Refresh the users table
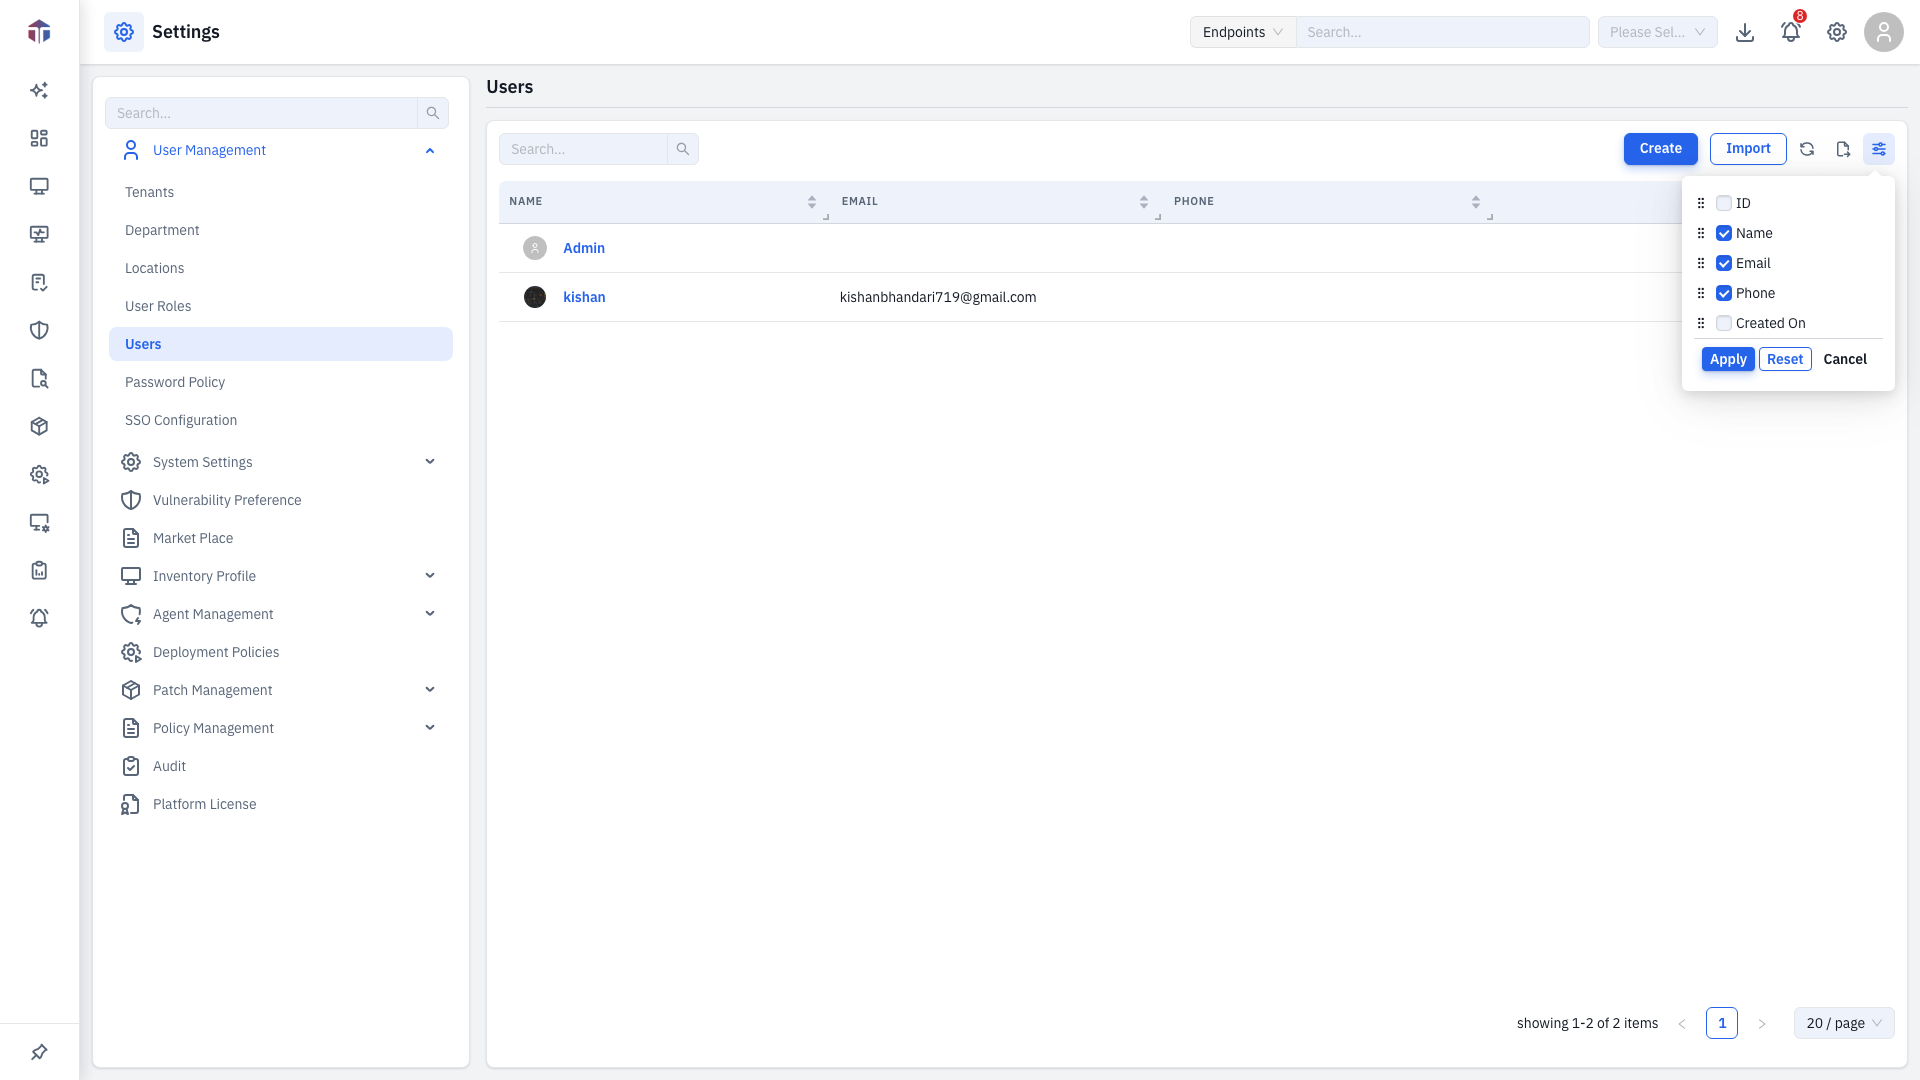The image size is (1920, 1080). pos(1807,149)
